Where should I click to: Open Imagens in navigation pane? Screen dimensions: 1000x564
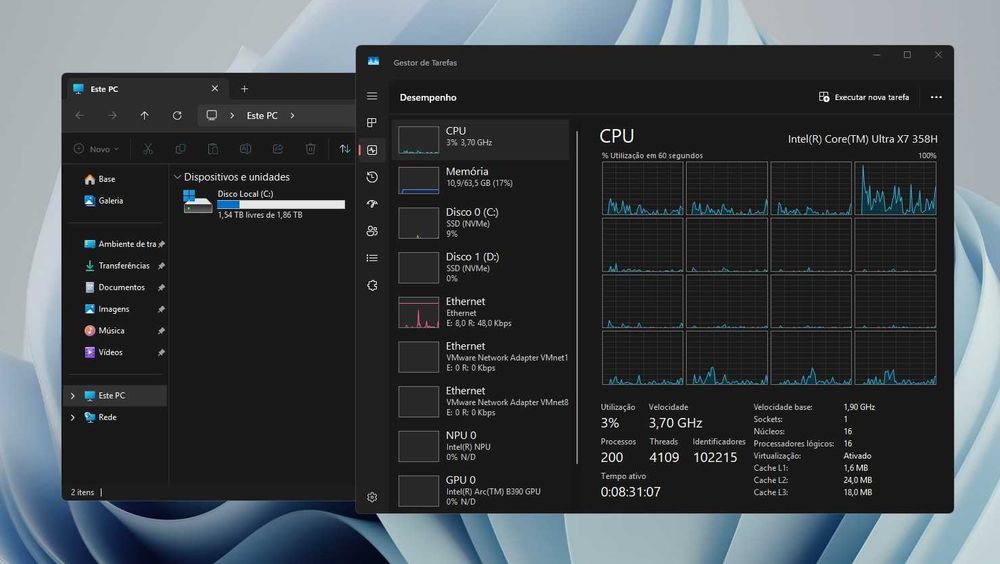107,309
